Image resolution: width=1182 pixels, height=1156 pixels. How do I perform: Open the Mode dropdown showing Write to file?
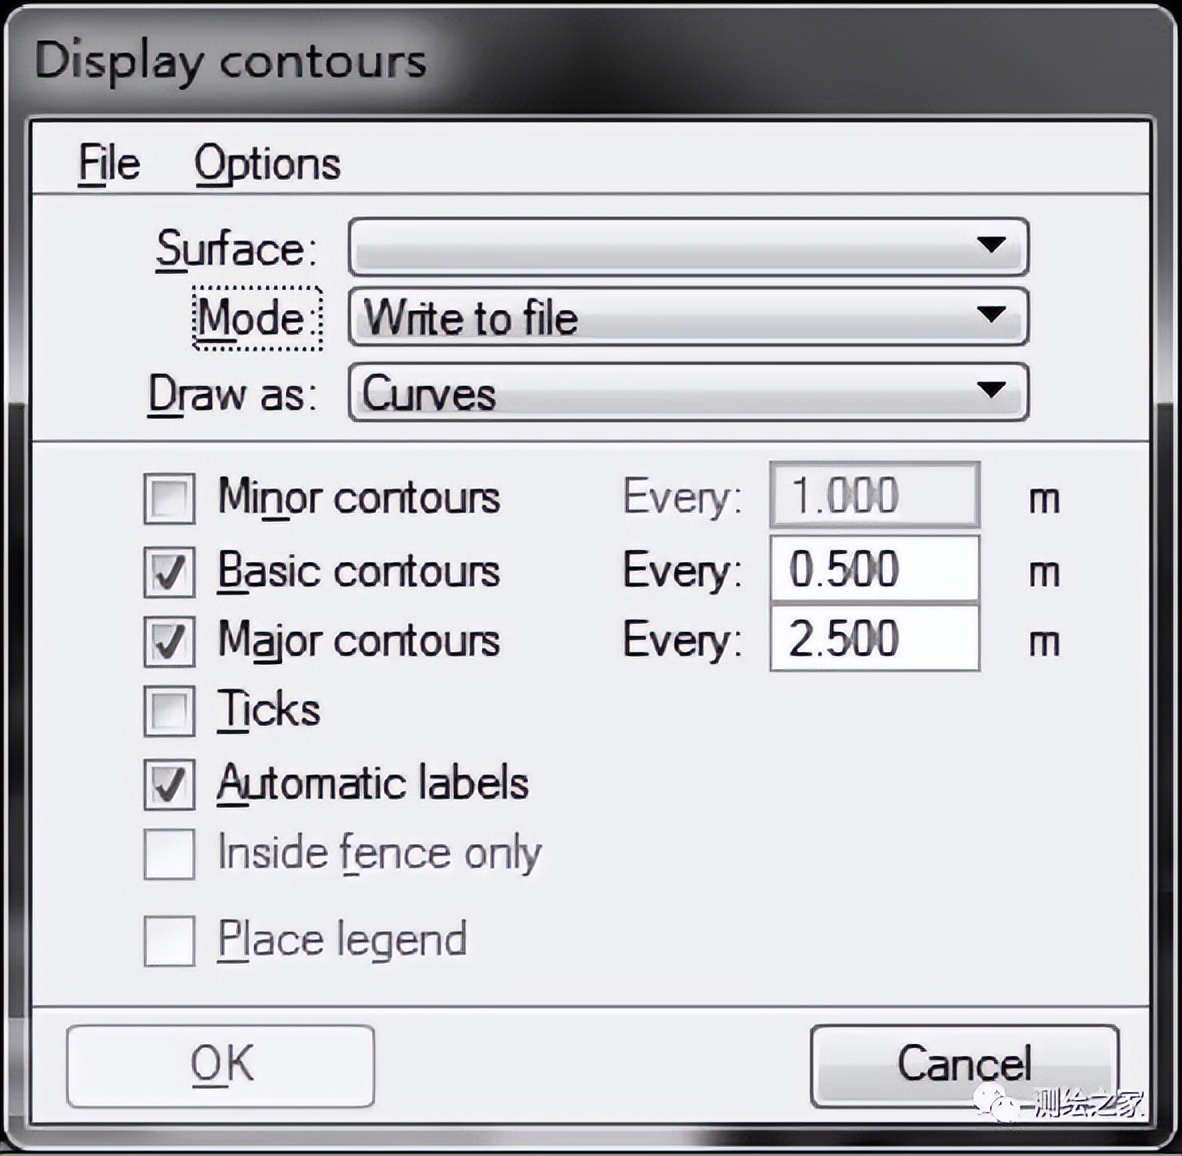(688, 318)
